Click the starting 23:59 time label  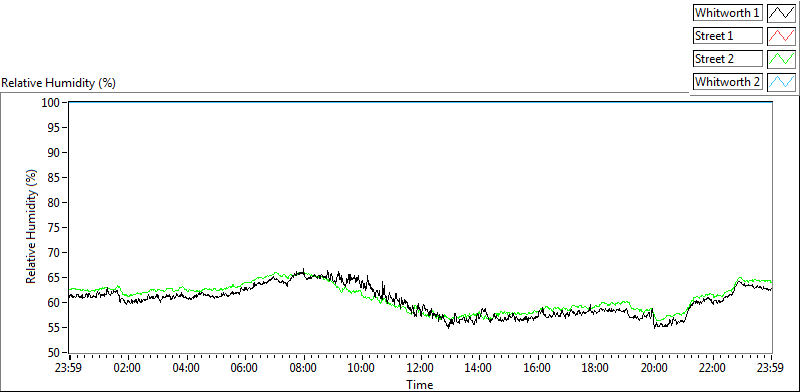pos(69,368)
